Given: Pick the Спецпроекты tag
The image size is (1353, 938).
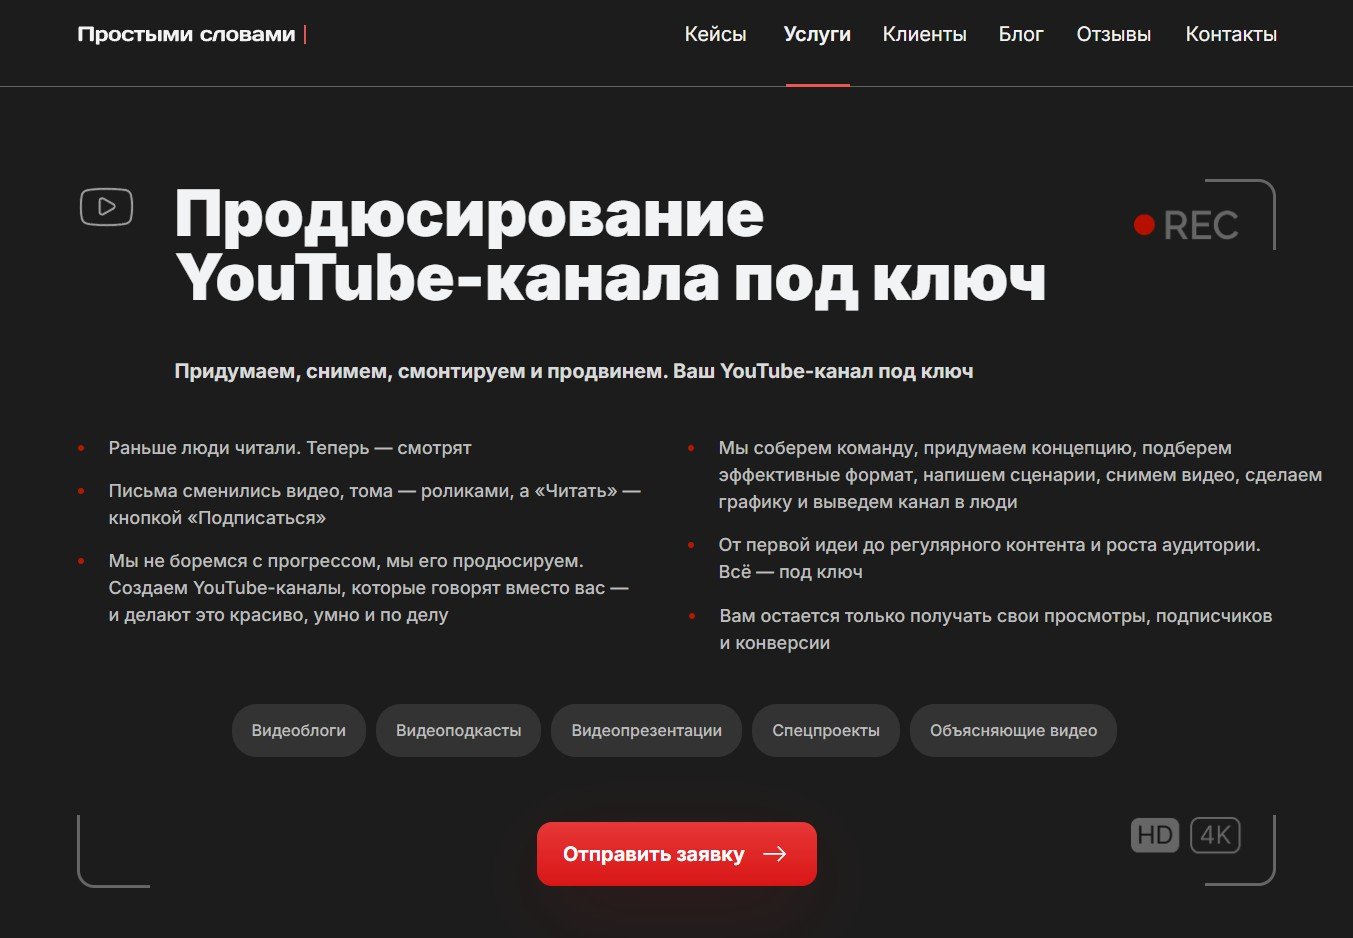Looking at the screenshot, I should tap(826, 731).
